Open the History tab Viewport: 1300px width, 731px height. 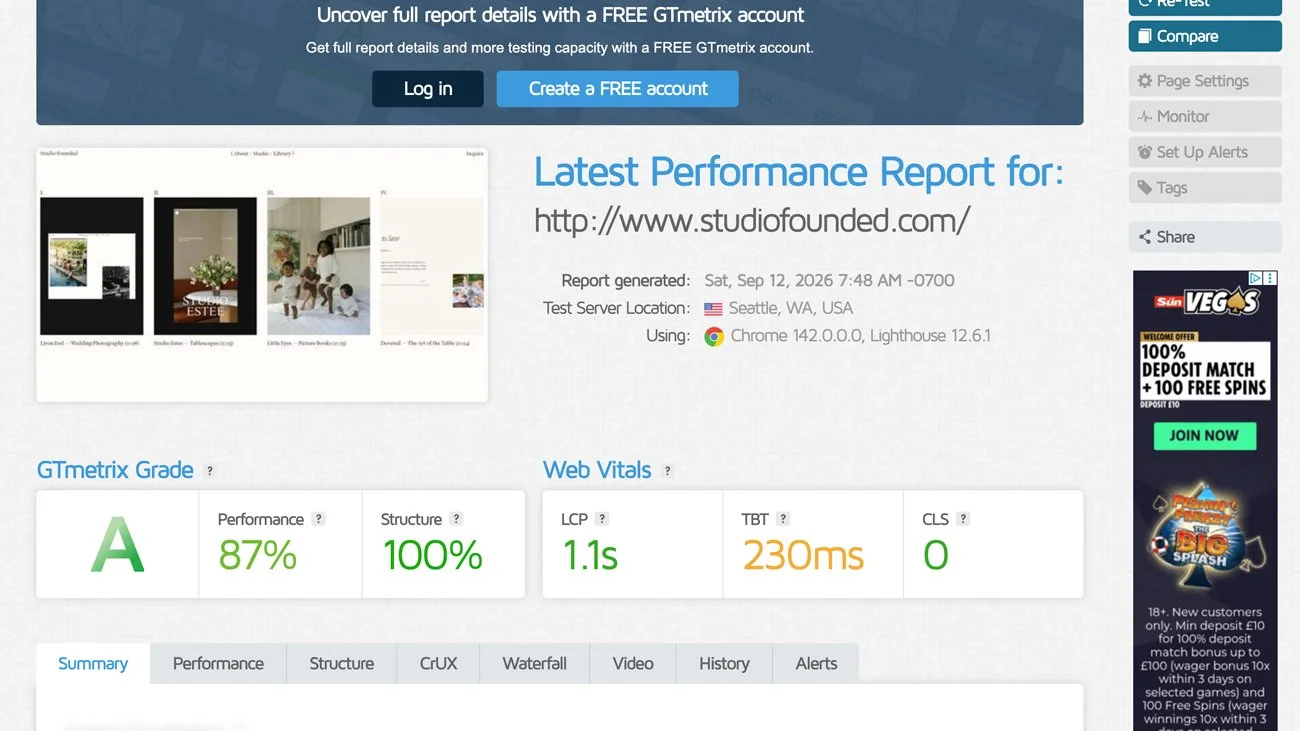[x=724, y=663]
